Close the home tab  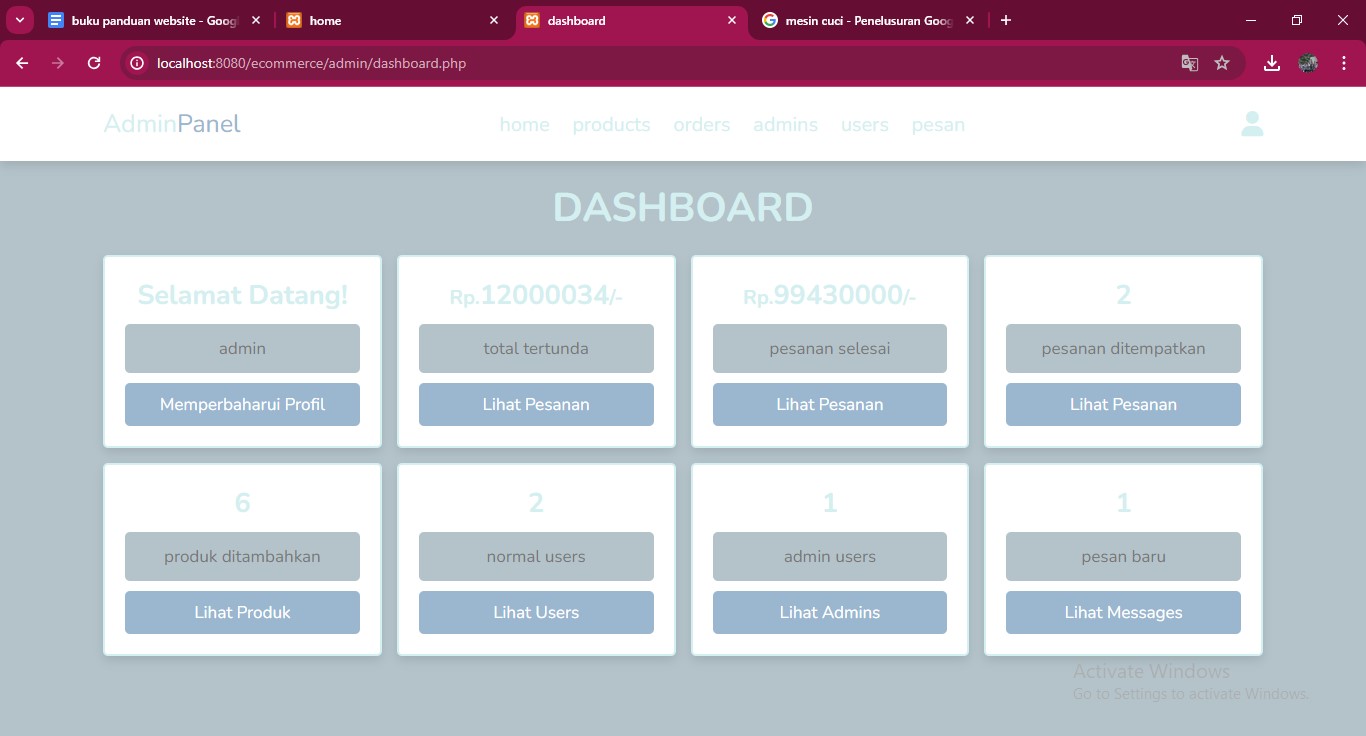click(x=494, y=20)
